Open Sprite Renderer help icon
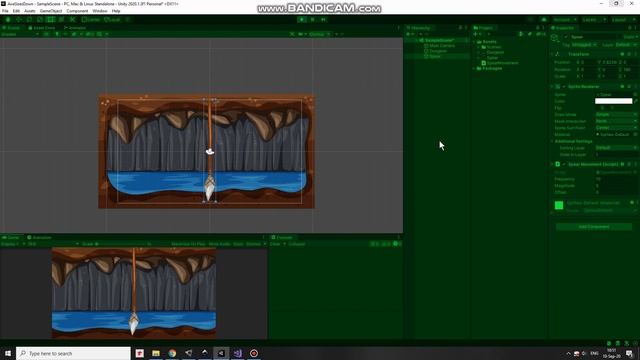Image resolution: width=640 pixels, height=360 pixels. coord(622,87)
